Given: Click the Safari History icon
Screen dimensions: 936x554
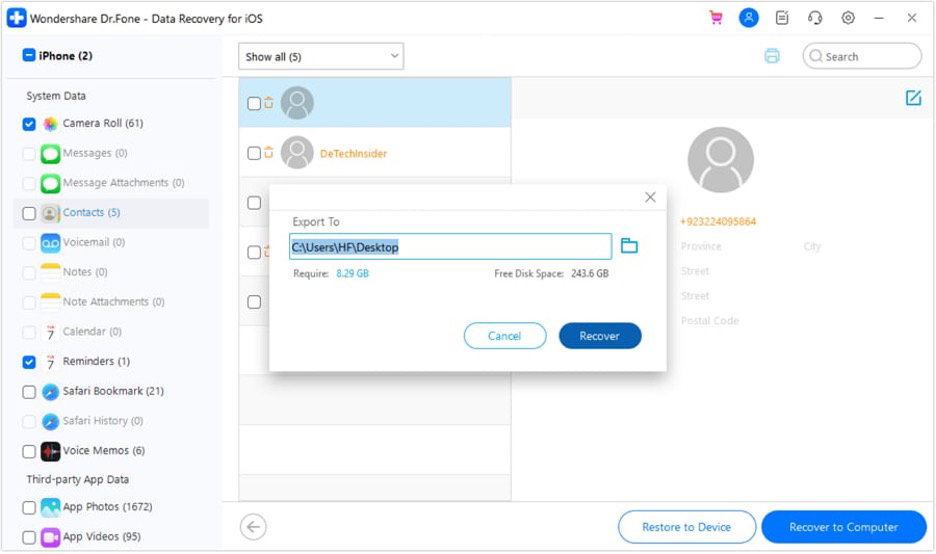Looking at the screenshot, I should click(50, 421).
